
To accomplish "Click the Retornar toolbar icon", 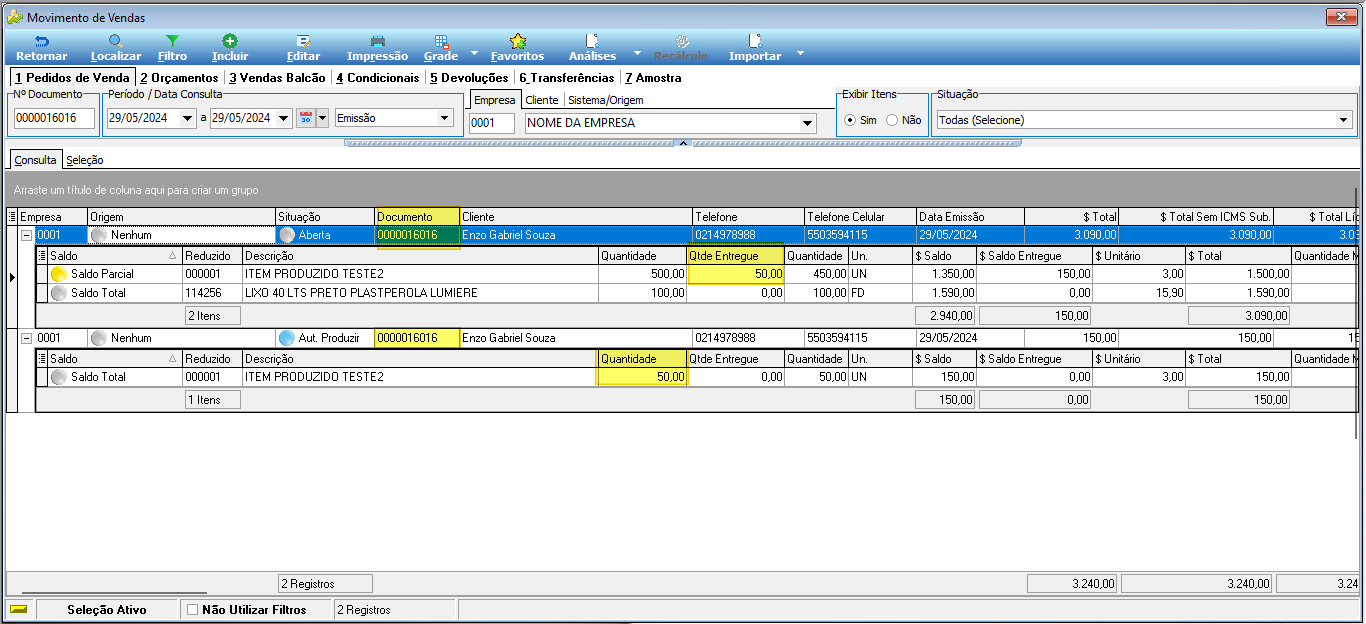I will [42, 41].
